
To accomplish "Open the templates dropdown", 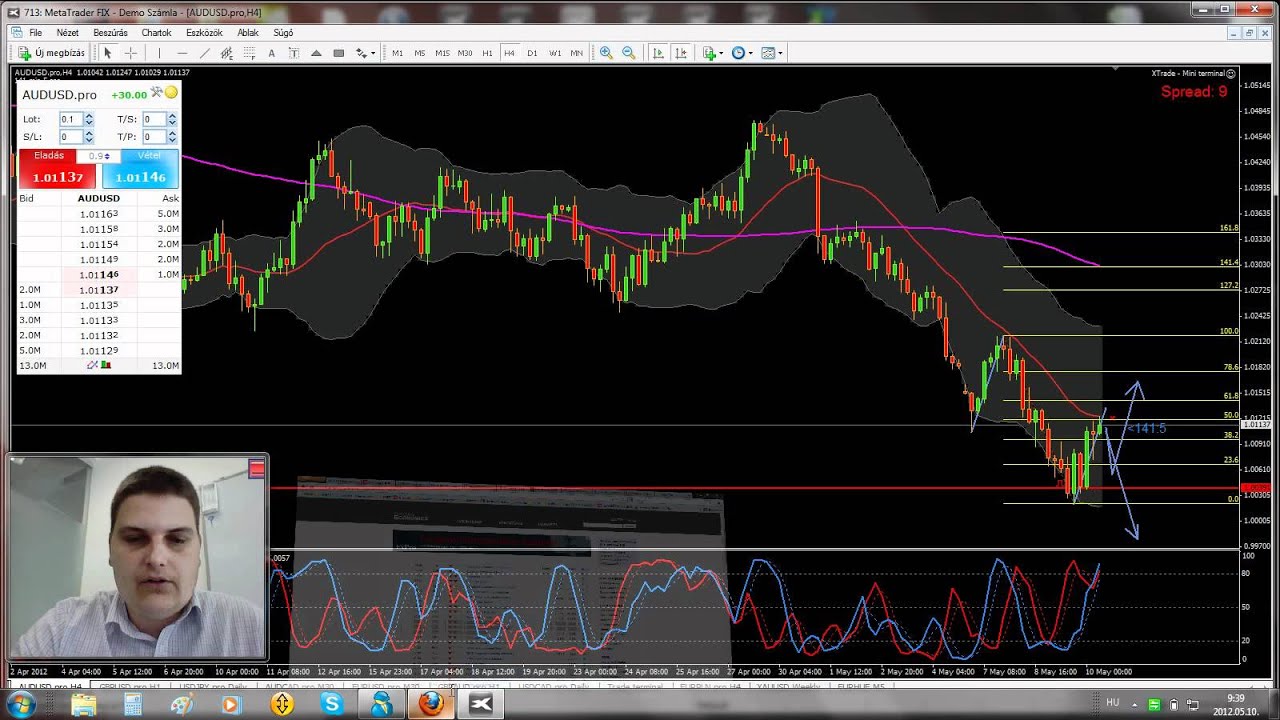I will pyautogui.click(x=772, y=53).
